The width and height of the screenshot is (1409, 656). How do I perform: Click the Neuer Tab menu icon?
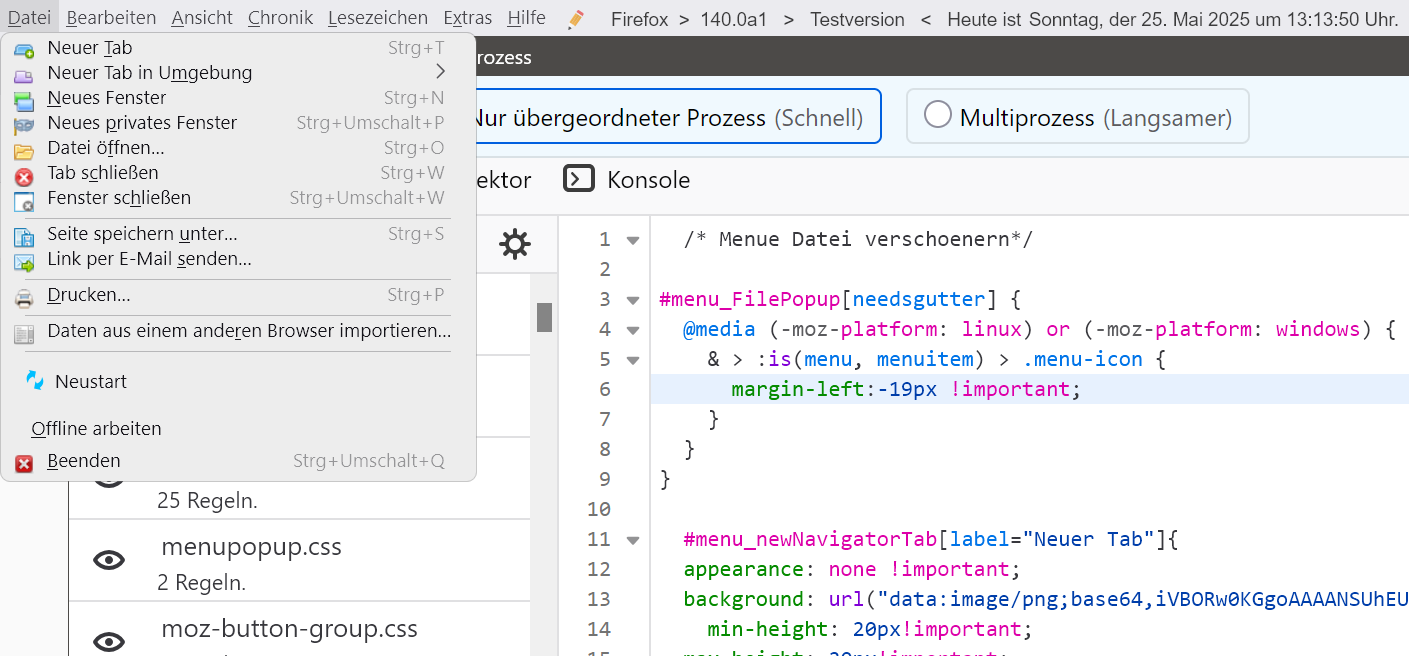(x=24, y=49)
